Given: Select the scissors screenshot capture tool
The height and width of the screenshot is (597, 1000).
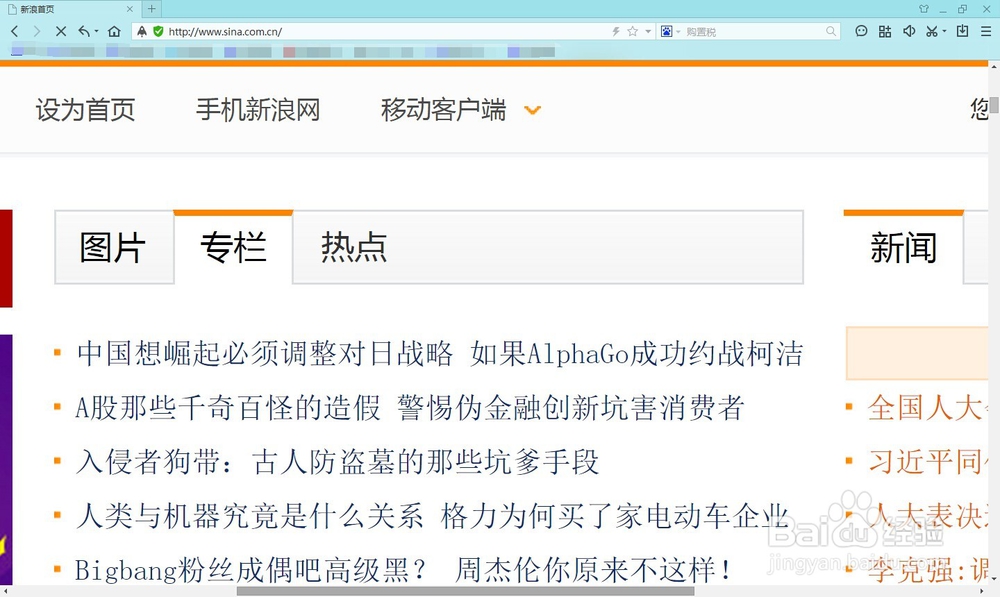Looking at the screenshot, I should pos(932,31).
